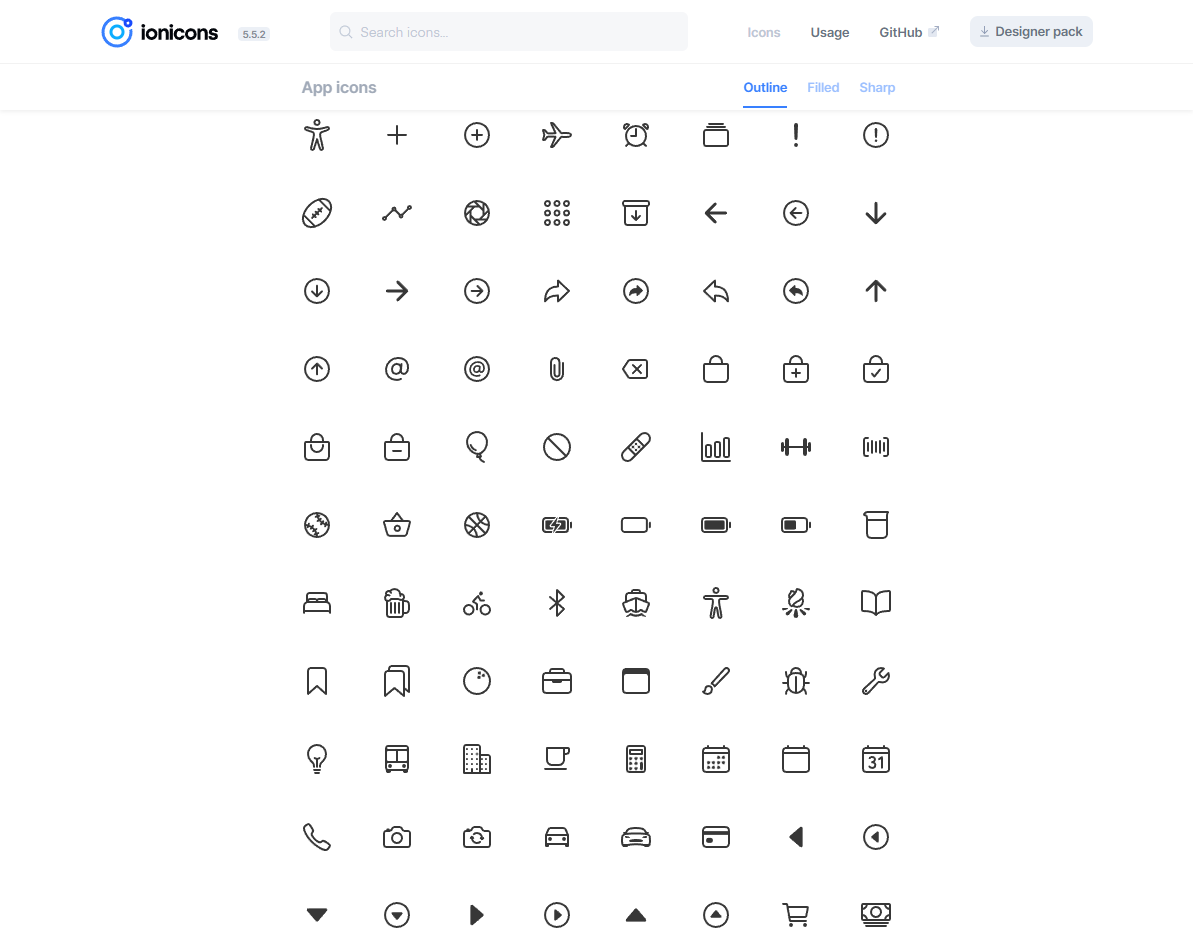Image resolution: width=1193 pixels, height=947 pixels.
Task: Select the analytics line chart icon
Action: 396,213
